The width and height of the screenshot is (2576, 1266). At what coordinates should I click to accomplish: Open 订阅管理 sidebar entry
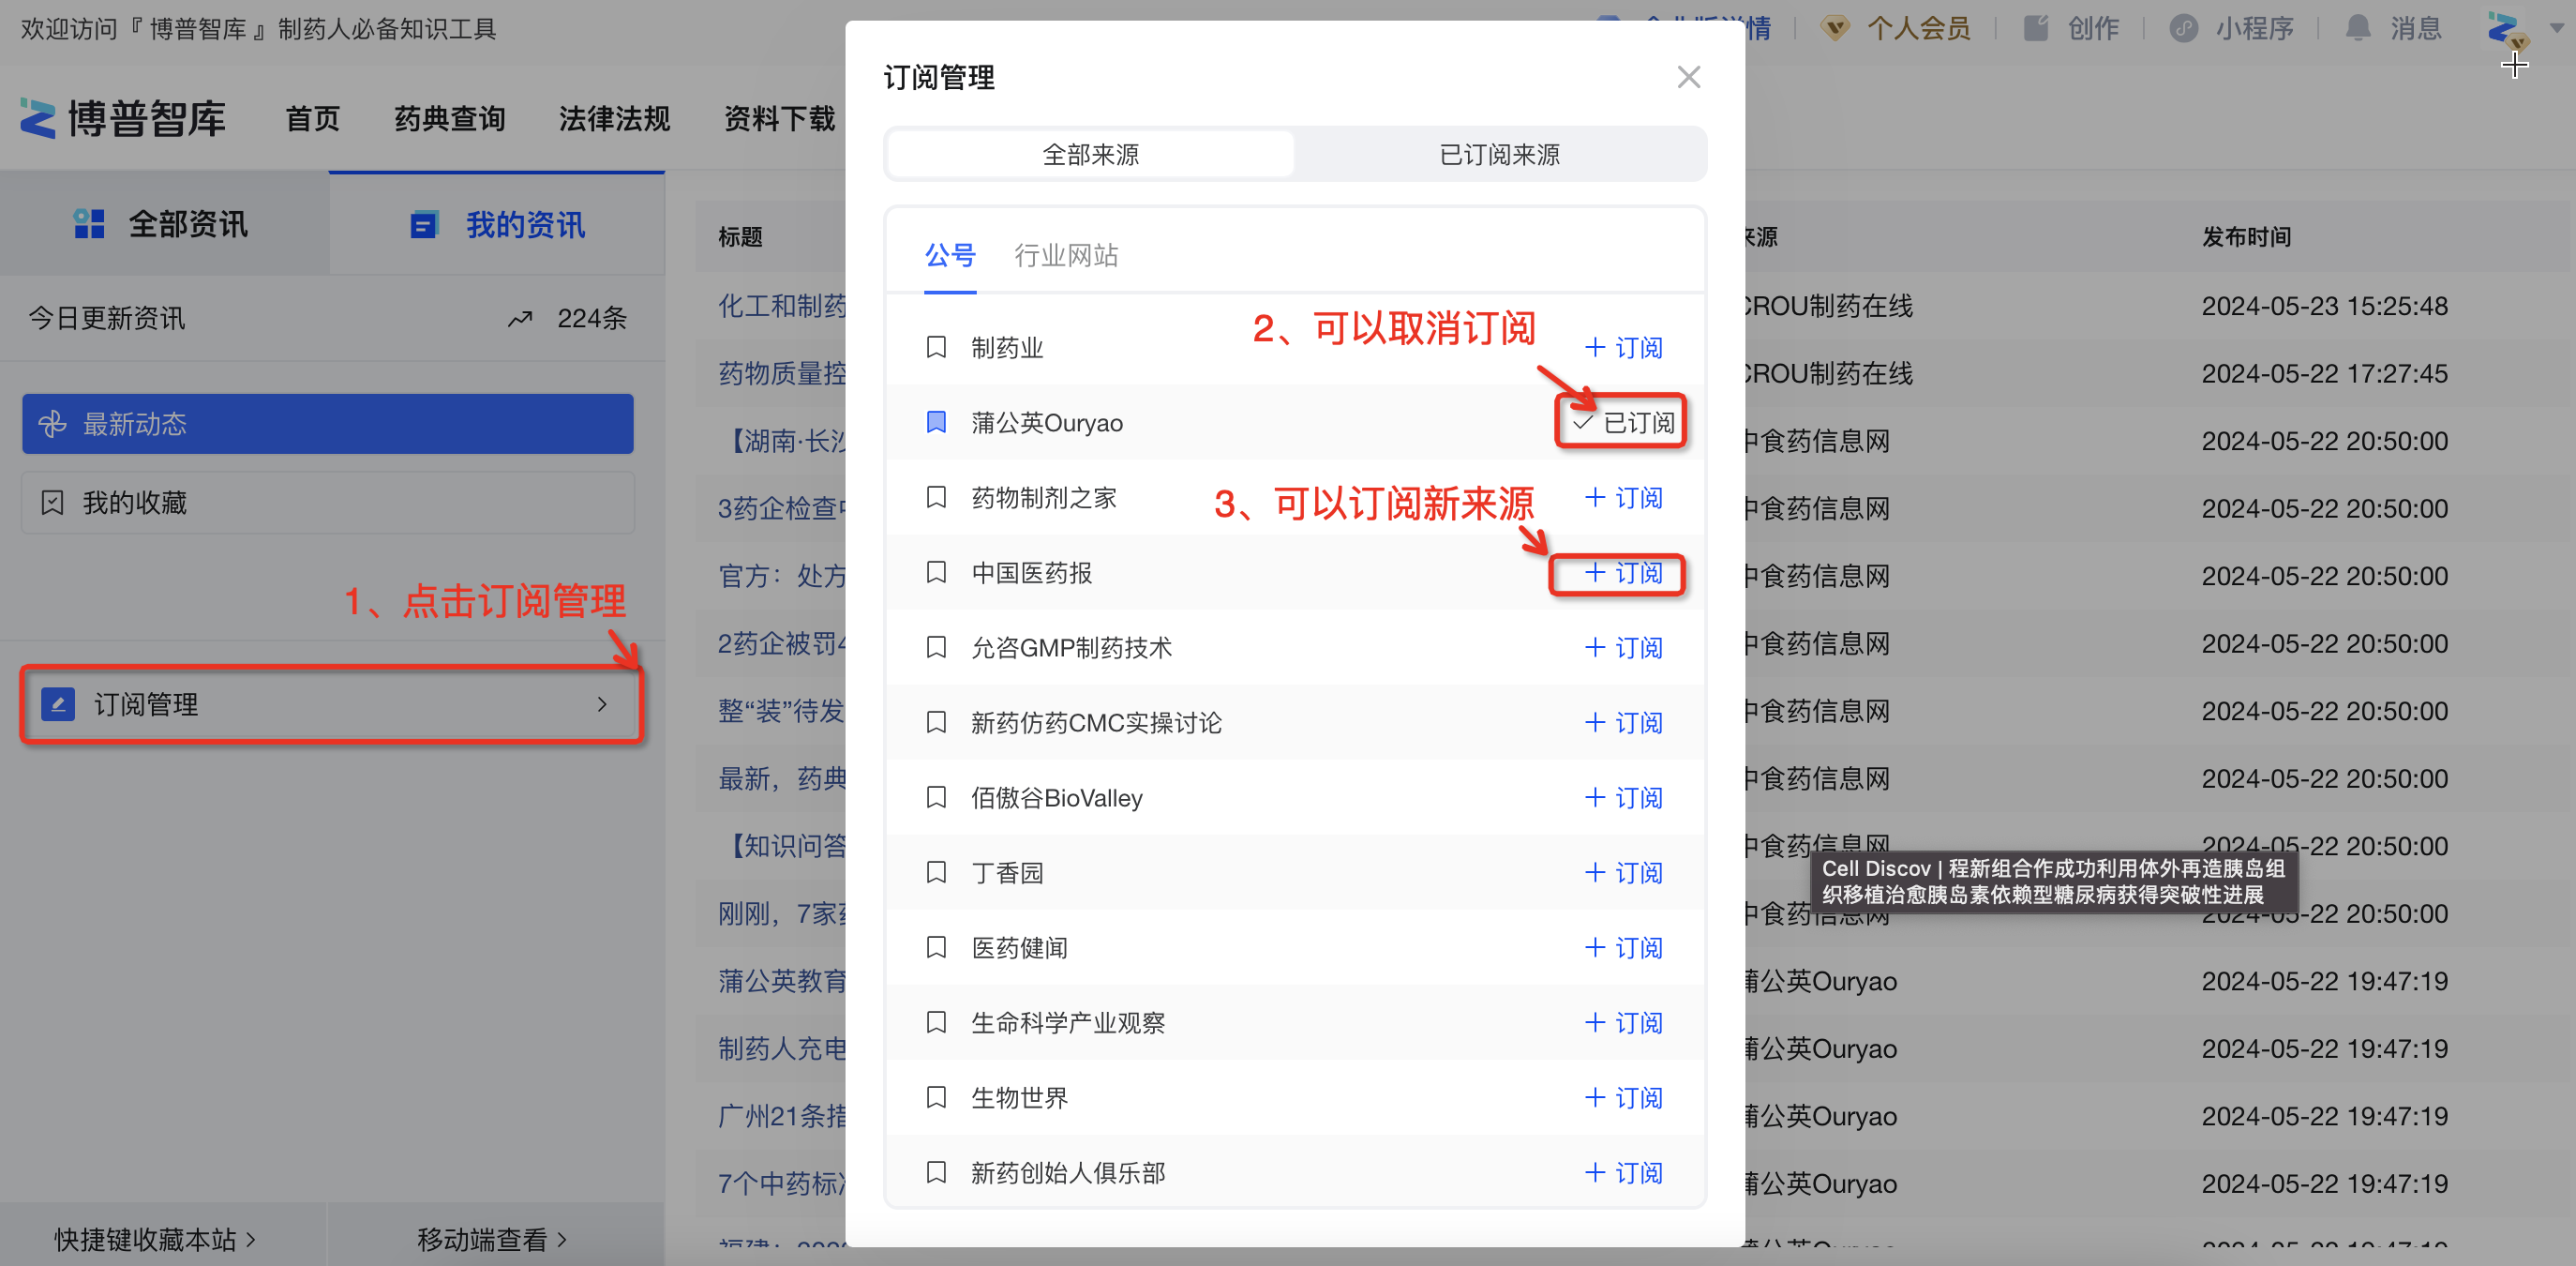point(330,704)
